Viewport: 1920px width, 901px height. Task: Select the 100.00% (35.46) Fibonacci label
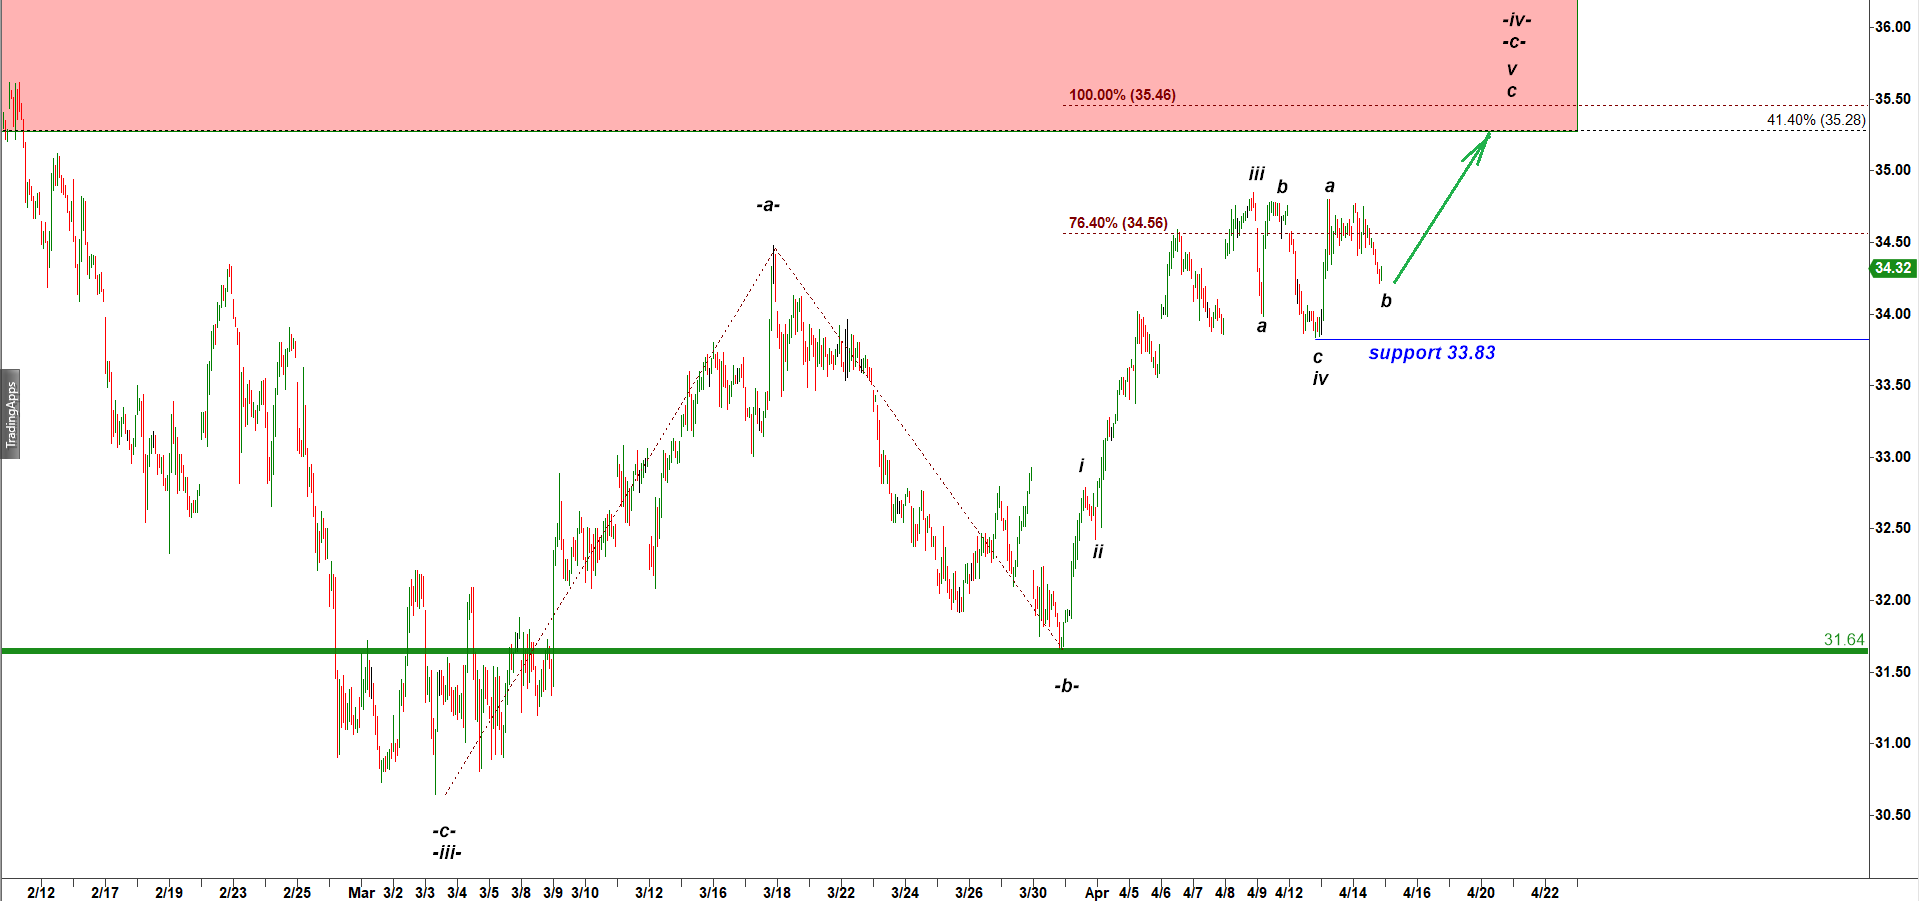coord(1122,95)
